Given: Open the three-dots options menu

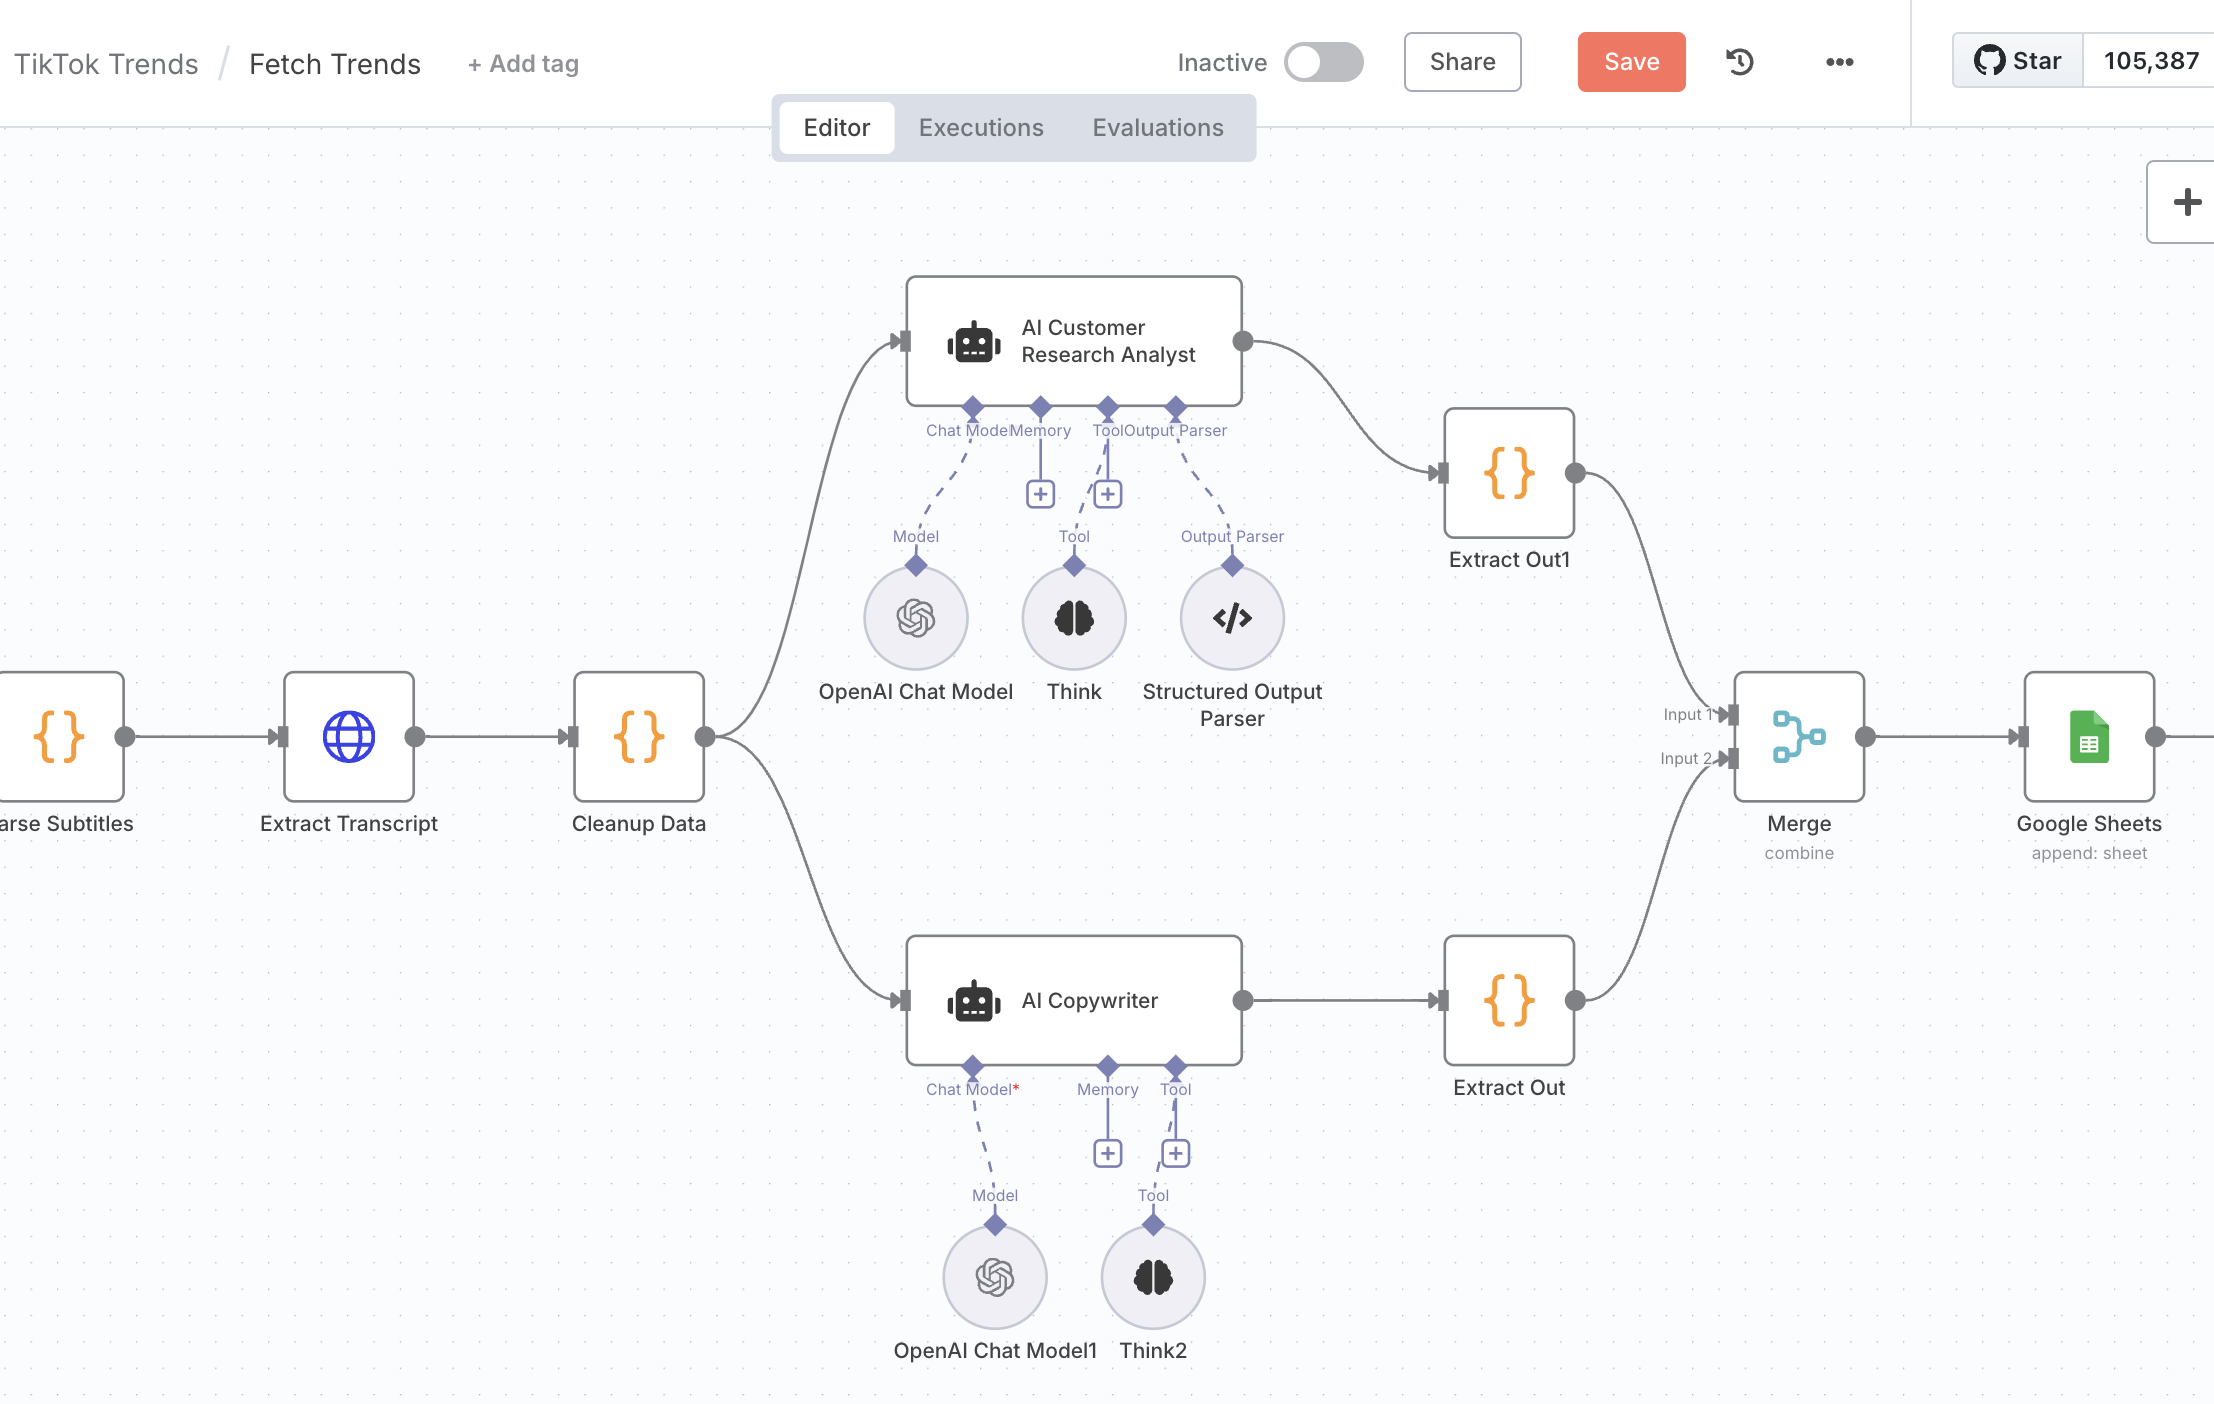Looking at the screenshot, I should [x=1839, y=62].
